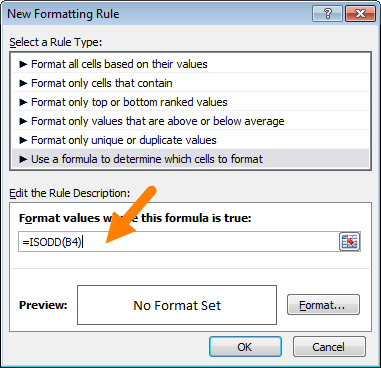The image size is (381, 368).
Task: Choose Format only unique or duplicate values
Action: point(191,140)
